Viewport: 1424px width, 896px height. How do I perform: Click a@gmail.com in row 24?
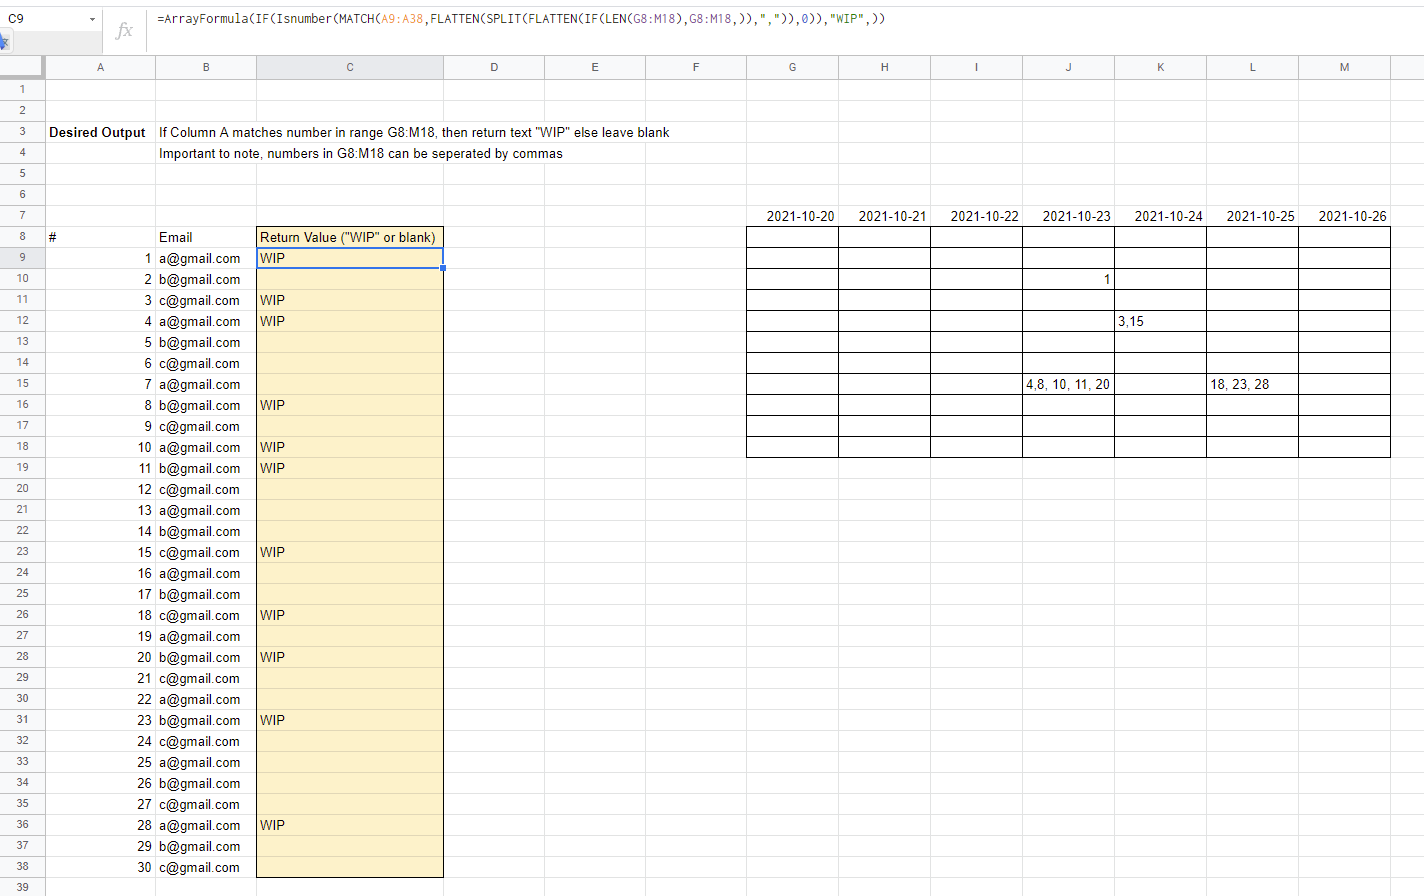pyautogui.click(x=206, y=573)
